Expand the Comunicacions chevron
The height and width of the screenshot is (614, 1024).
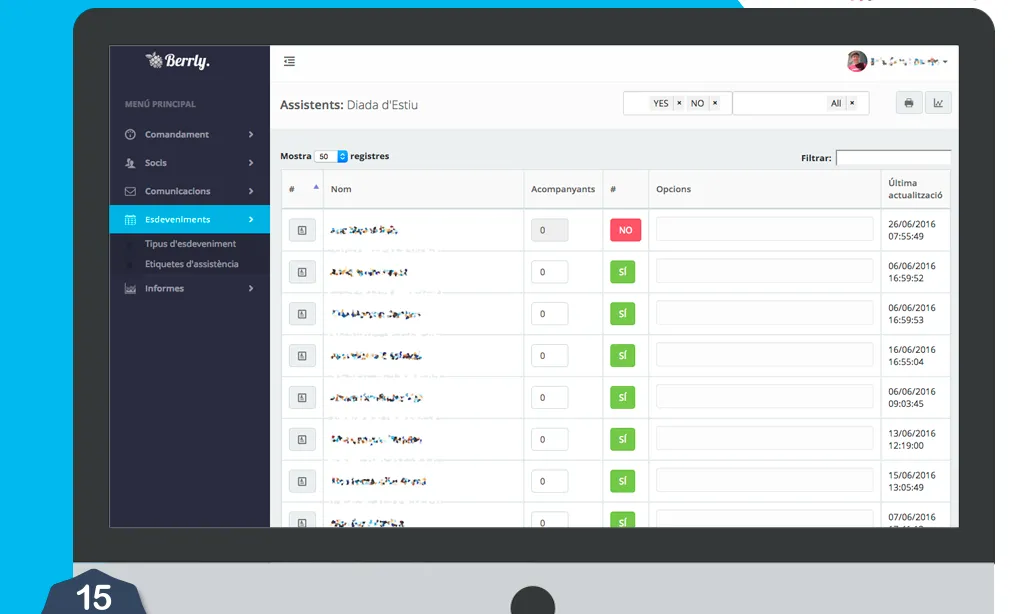pyautogui.click(x=251, y=191)
